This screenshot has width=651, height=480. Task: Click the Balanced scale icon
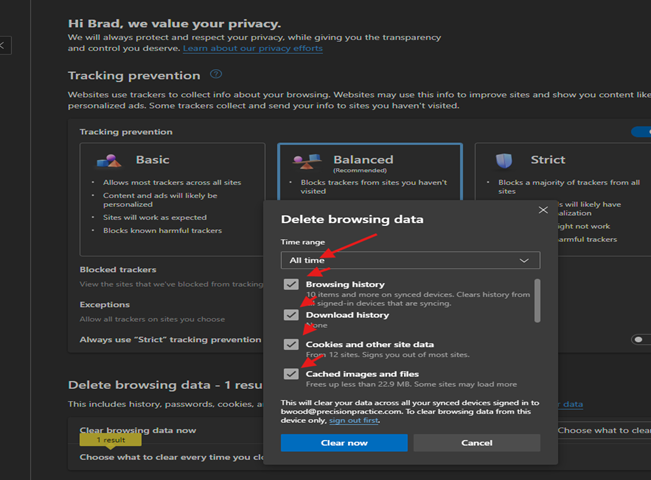[307, 161]
